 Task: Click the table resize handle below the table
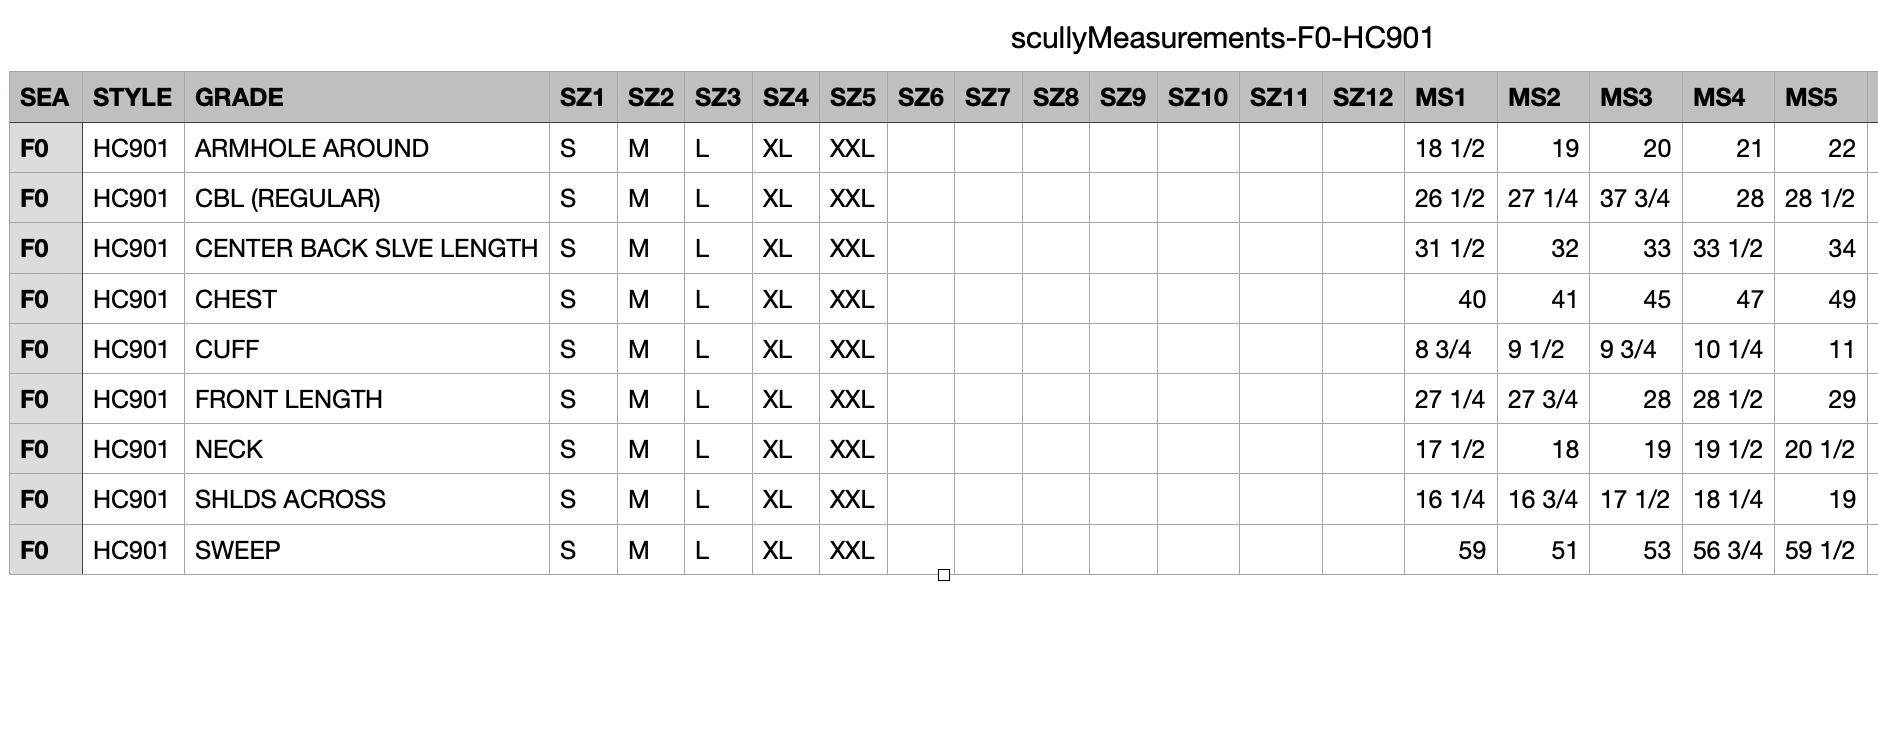[943, 575]
